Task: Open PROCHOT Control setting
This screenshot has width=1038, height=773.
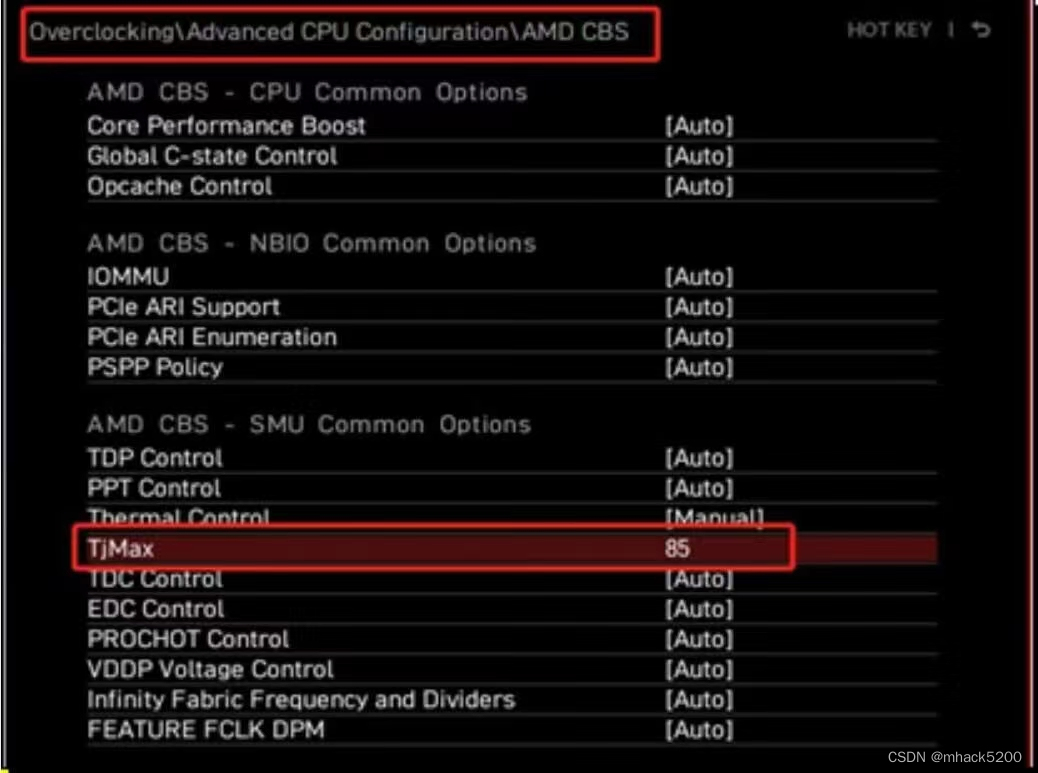Action: (x=512, y=639)
